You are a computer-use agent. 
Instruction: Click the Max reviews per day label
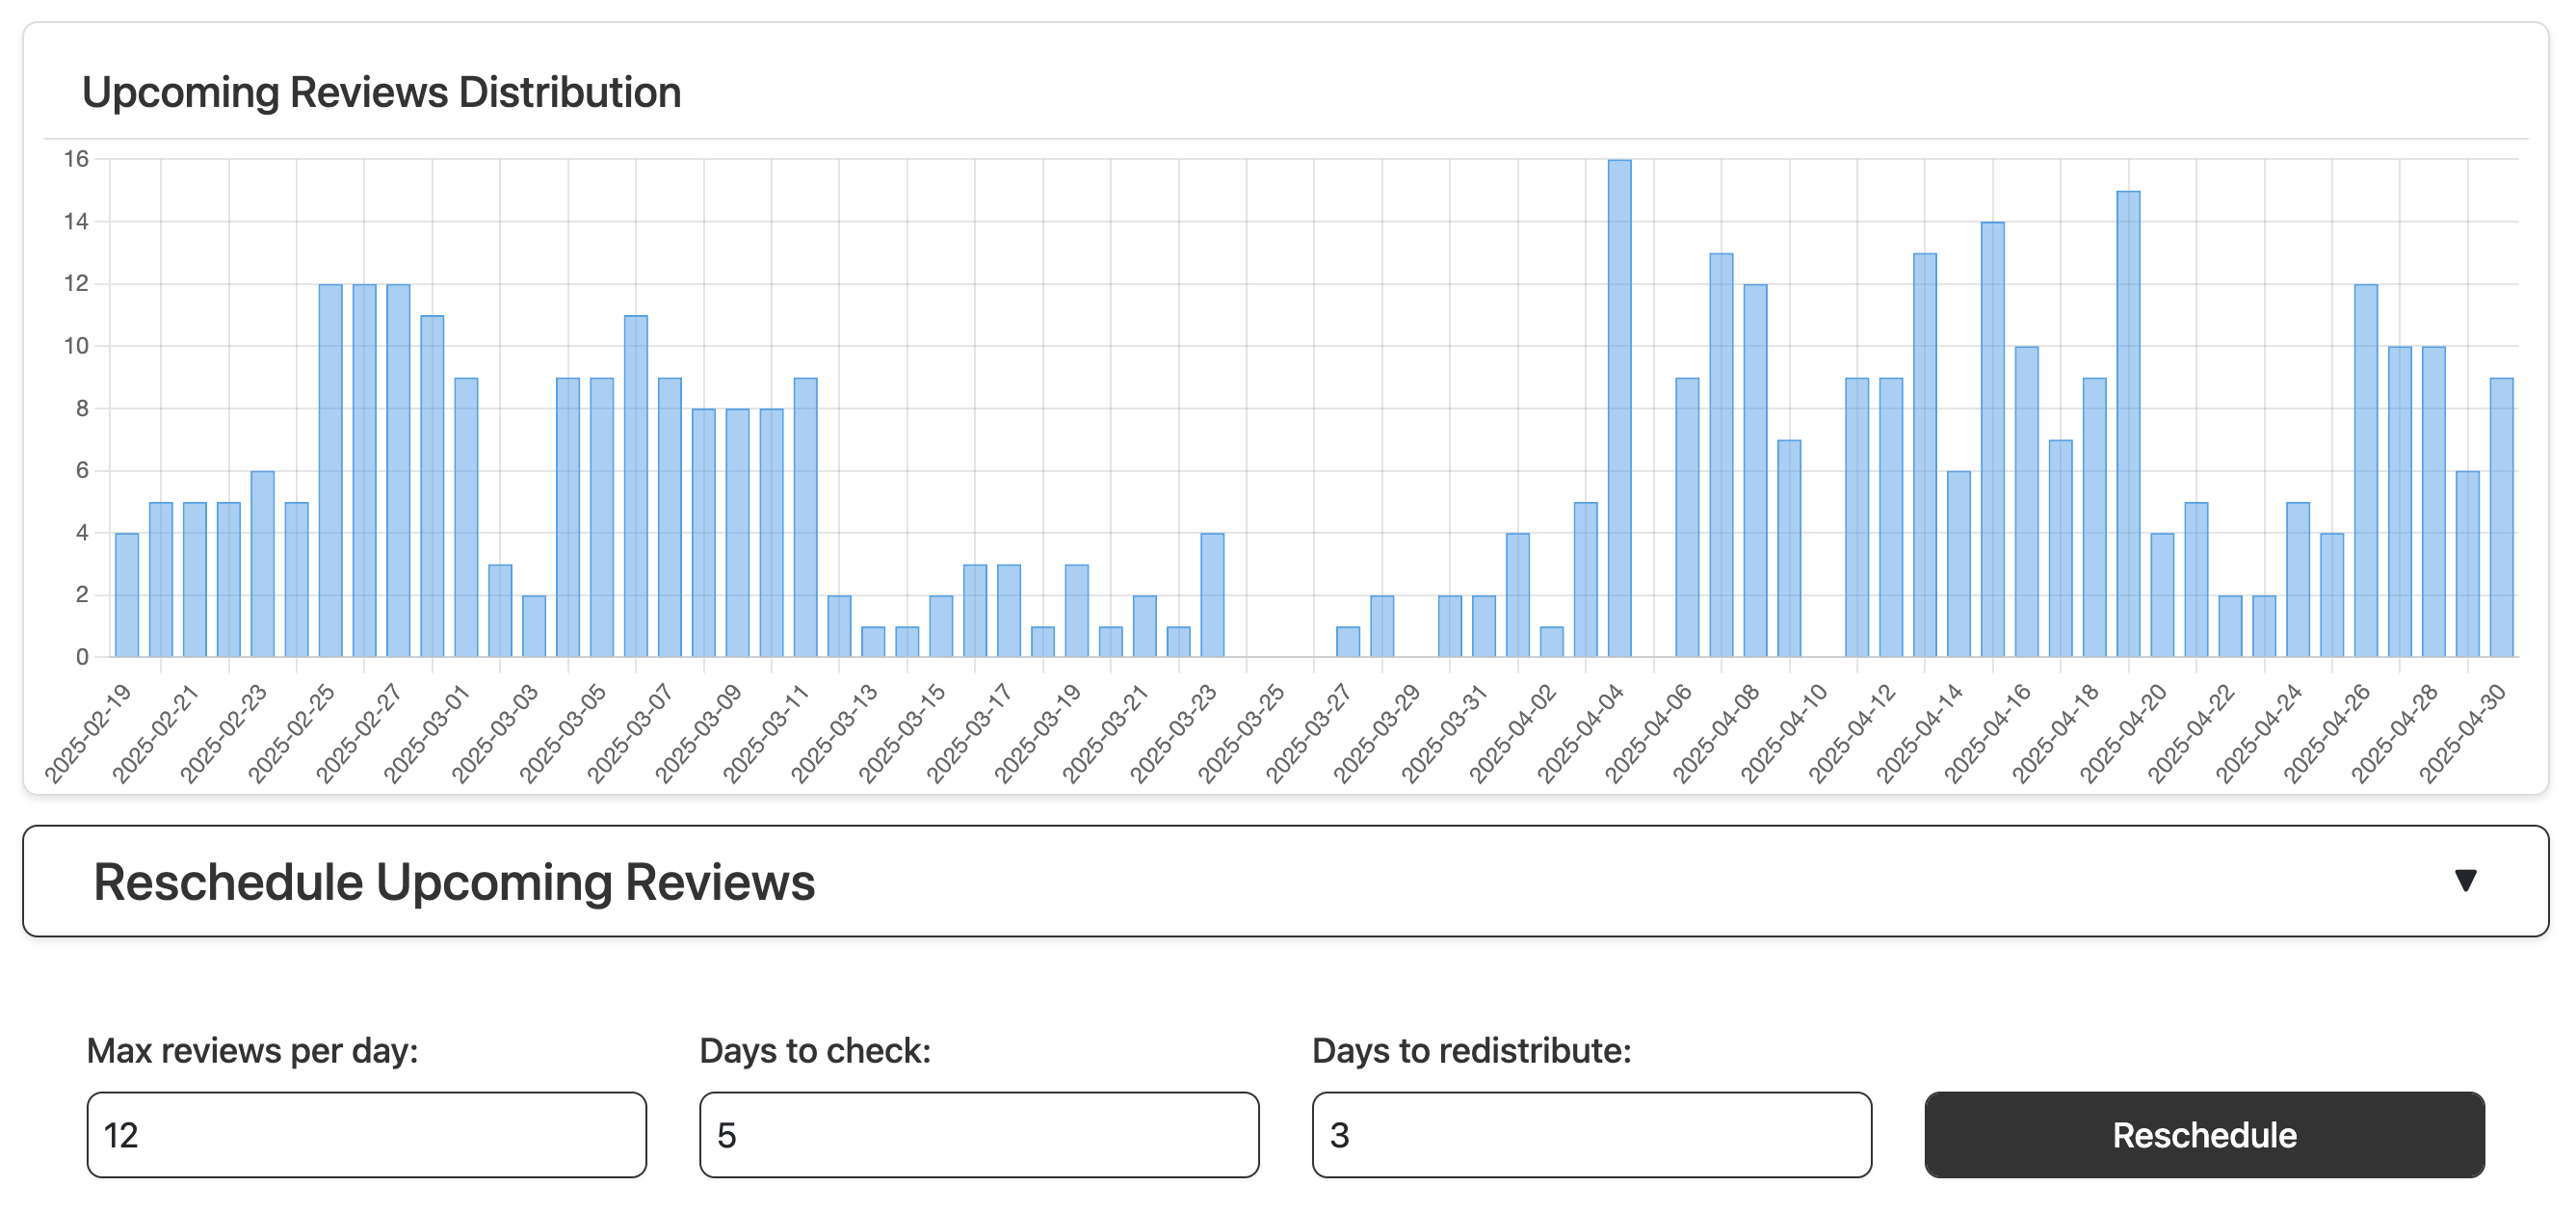click(x=252, y=1051)
